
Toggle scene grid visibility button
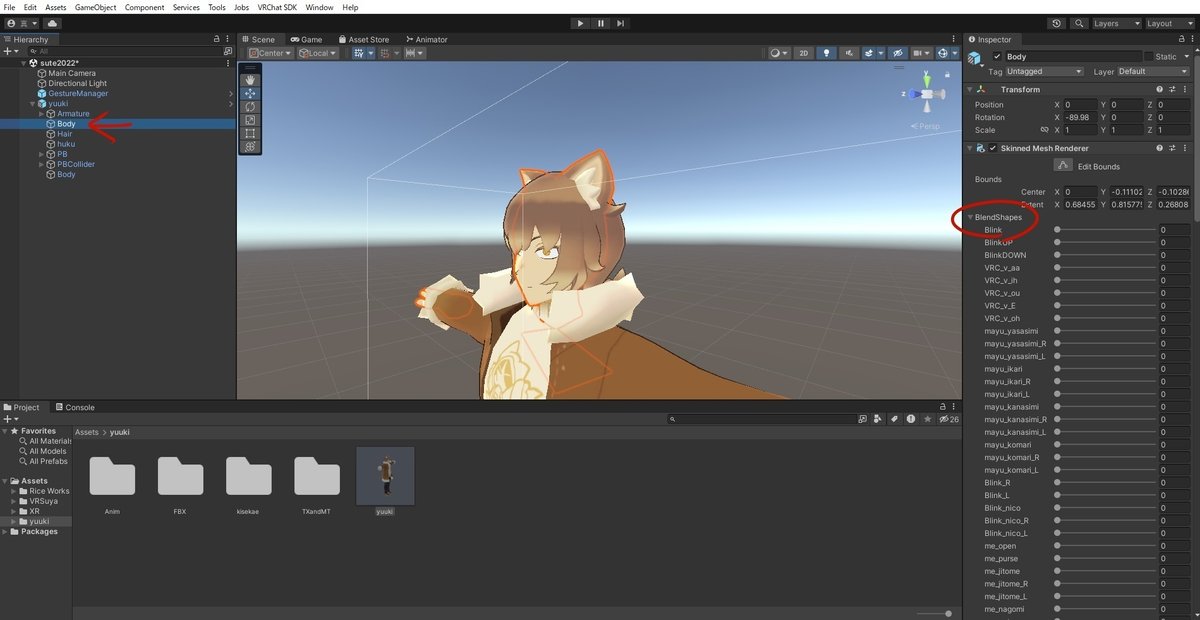tap(359, 53)
